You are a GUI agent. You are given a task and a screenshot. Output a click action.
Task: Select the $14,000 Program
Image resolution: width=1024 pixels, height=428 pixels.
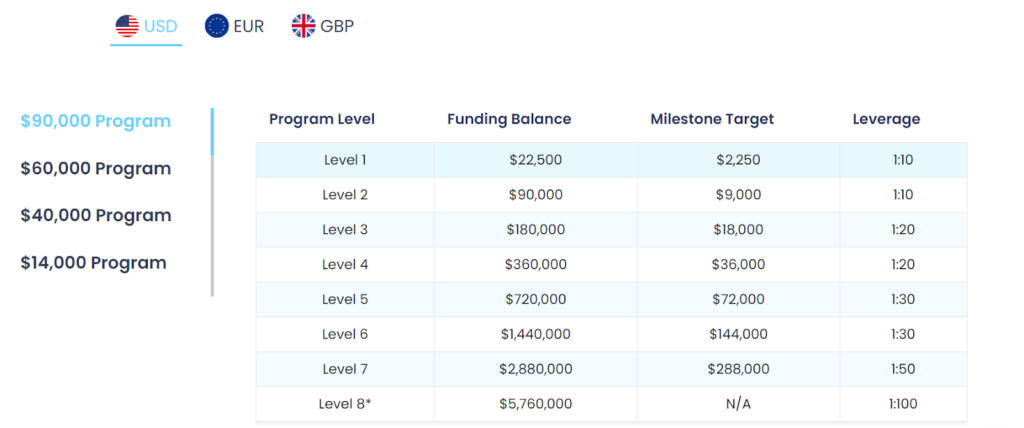point(94,262)
